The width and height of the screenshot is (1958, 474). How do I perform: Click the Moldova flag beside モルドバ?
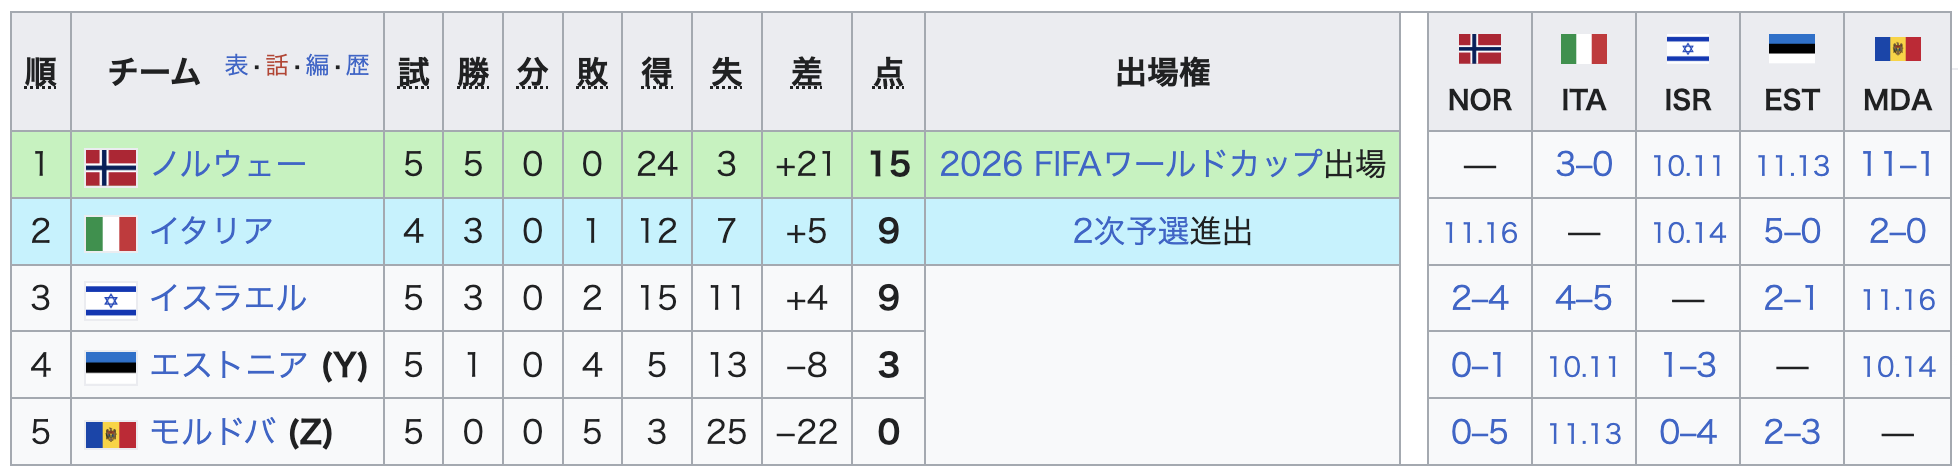point(111,434)
